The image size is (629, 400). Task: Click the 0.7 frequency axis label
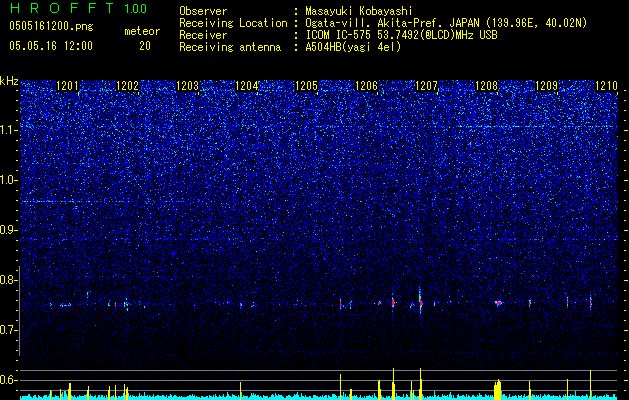(8, 330)
